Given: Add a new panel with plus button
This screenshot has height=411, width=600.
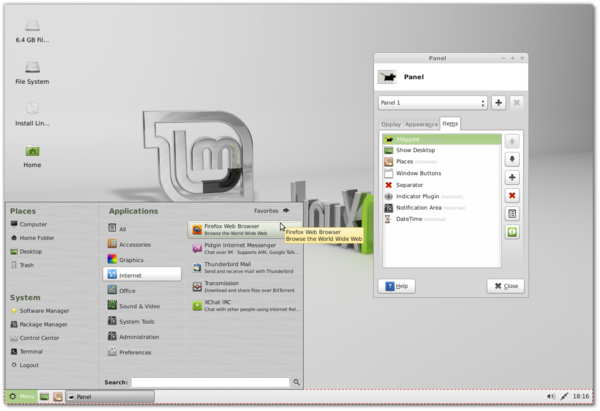Looking at the screenshot, I should [498, 103].
